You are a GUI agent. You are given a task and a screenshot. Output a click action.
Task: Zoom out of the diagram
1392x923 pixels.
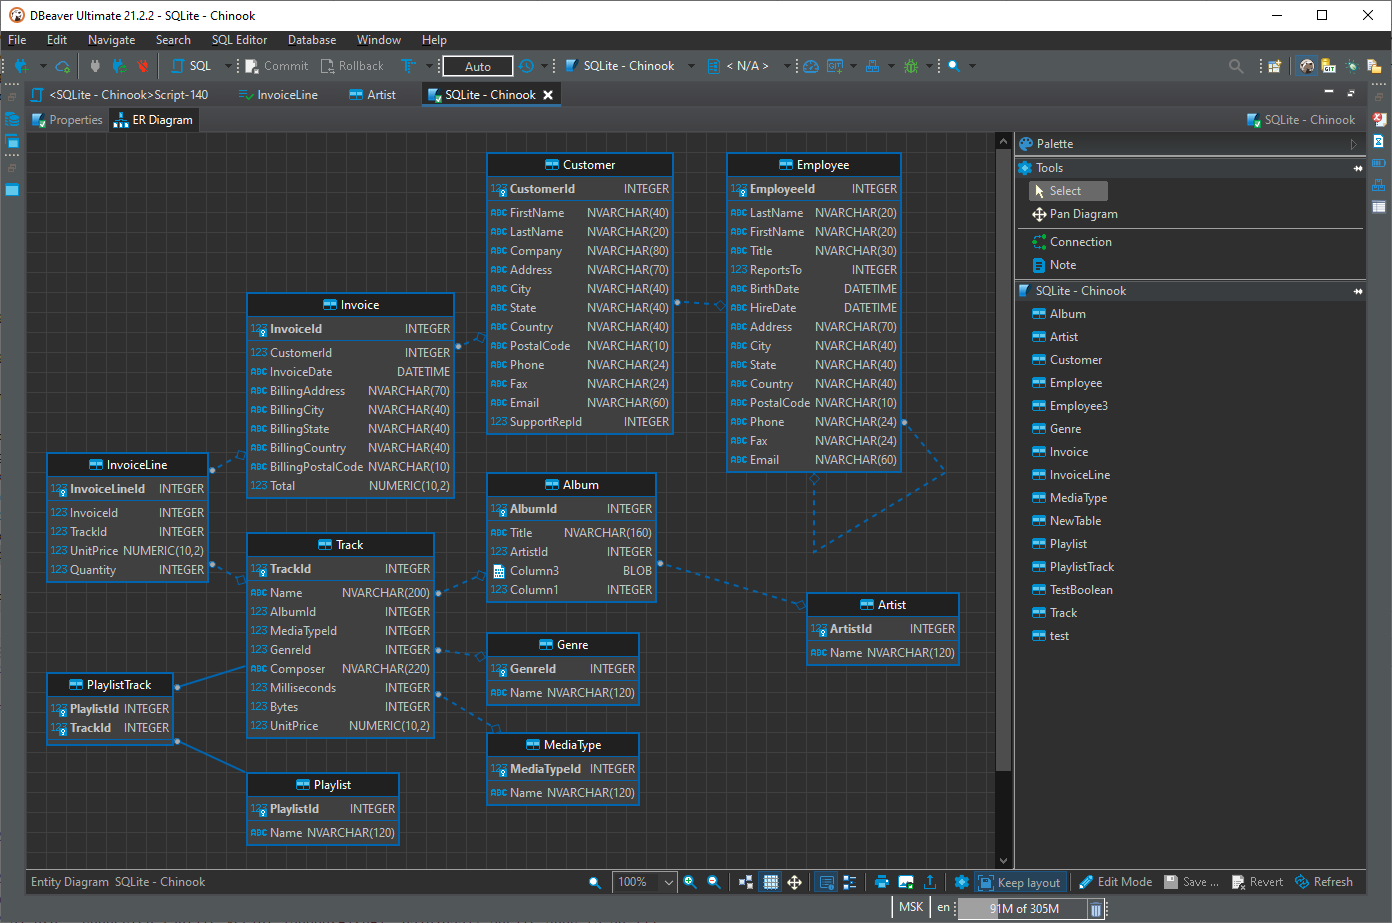pos(714,882)
